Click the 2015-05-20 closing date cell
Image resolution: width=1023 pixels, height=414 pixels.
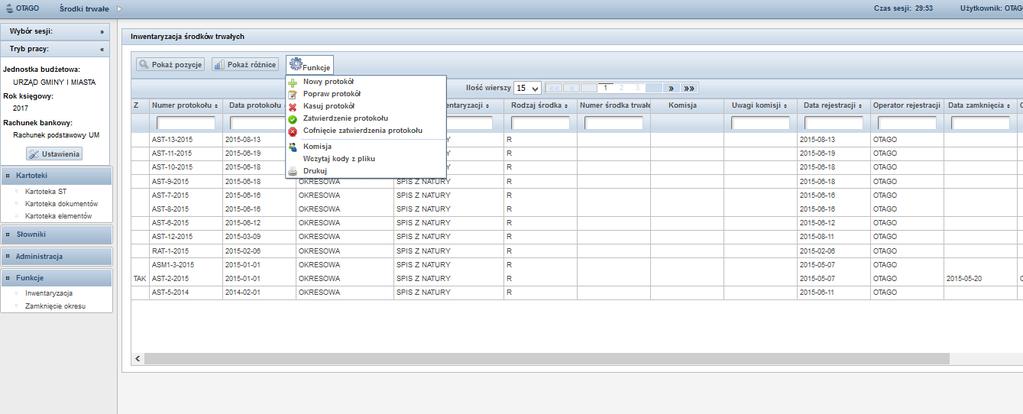click(x=981, y=278)
